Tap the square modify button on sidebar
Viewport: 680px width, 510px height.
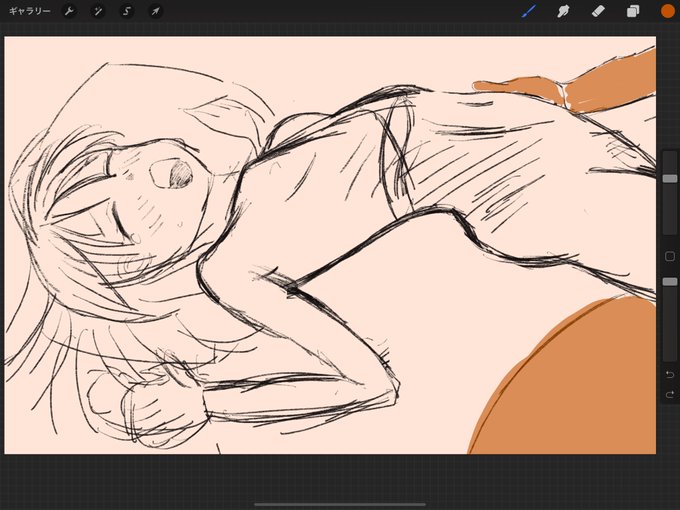click(670, 256)
